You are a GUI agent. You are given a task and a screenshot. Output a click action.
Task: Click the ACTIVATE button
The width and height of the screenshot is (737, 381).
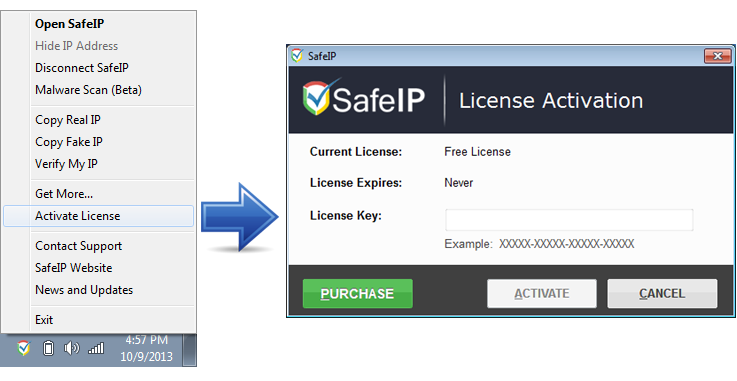(x=542, y=294)
